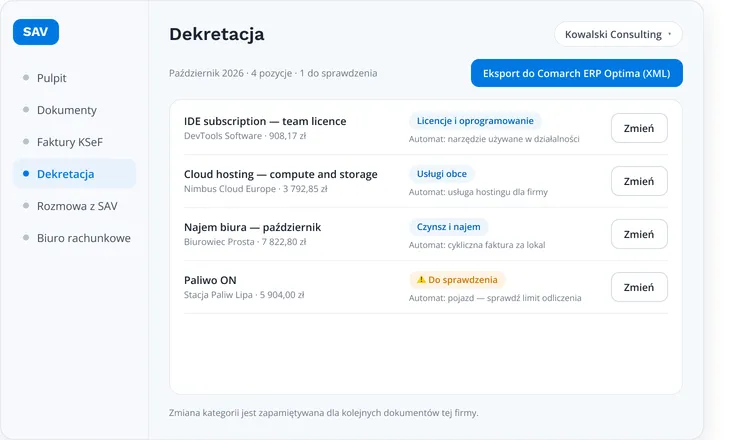Screen dimensions: 732x440
Task: Click Usługi obce category tag
Action: point(442,174)
